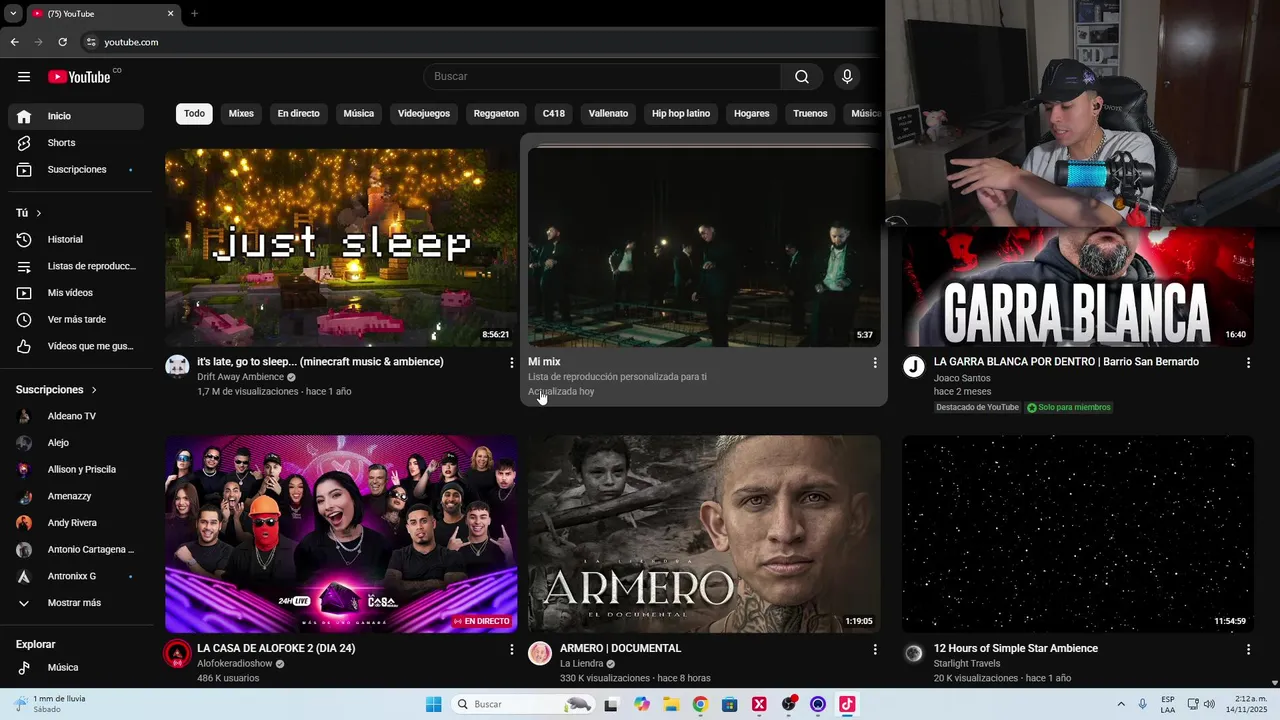The image size is (1280, 720).
Task: Open Joaco Santos channel avatar
Action: point(914,366)
